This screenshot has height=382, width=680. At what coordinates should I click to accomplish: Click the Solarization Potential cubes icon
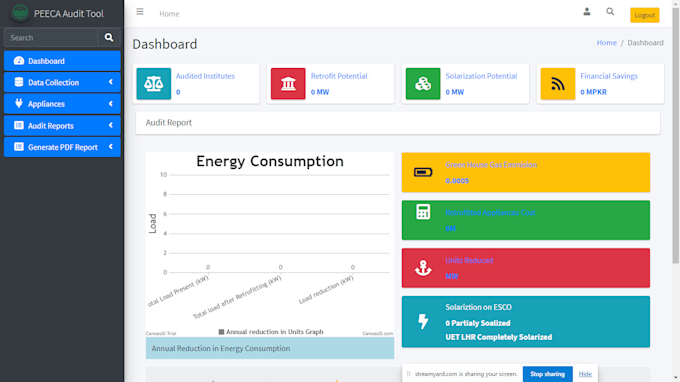423,84
